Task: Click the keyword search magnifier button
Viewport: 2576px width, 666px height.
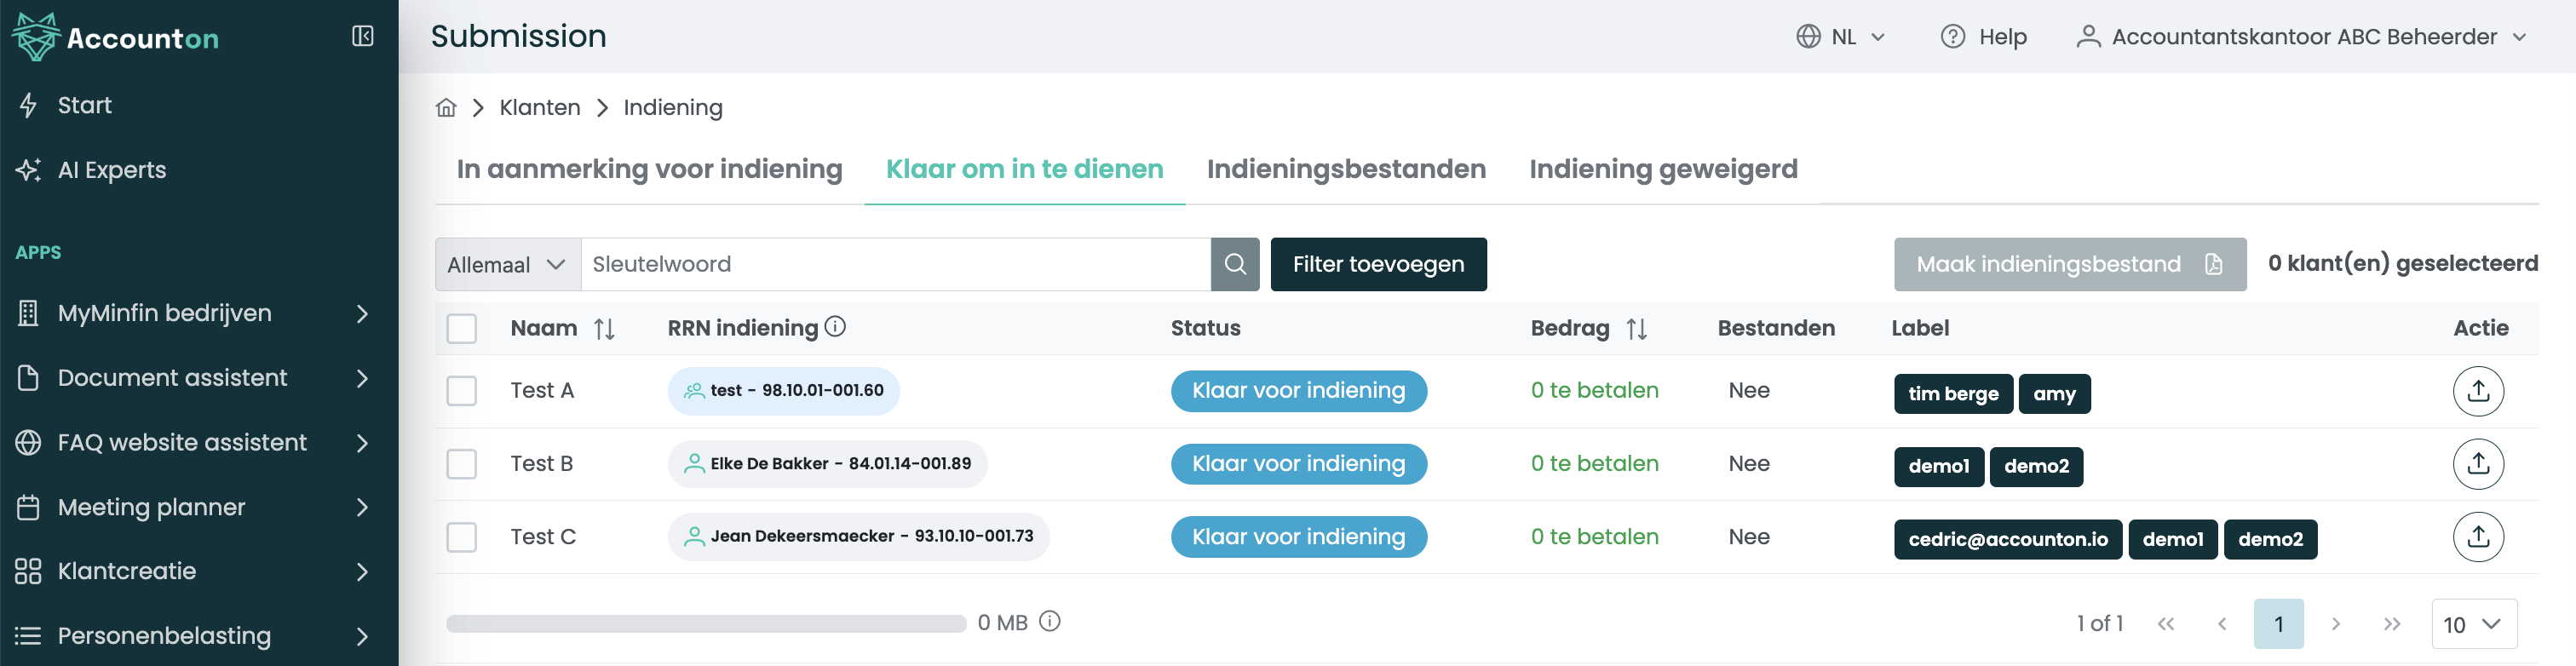Action: pos(1234,264)
